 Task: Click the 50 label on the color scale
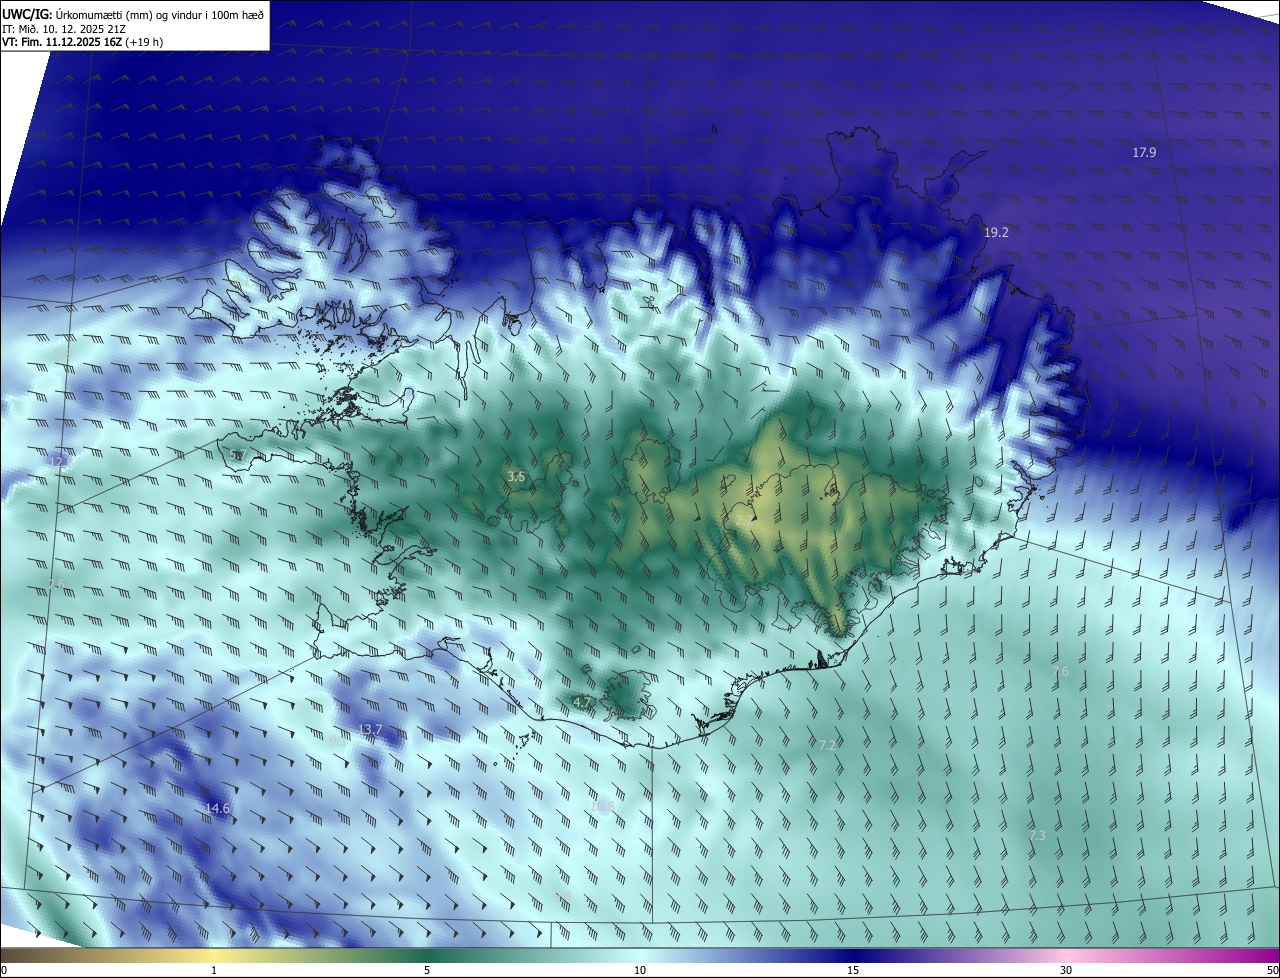(1272, 970)
